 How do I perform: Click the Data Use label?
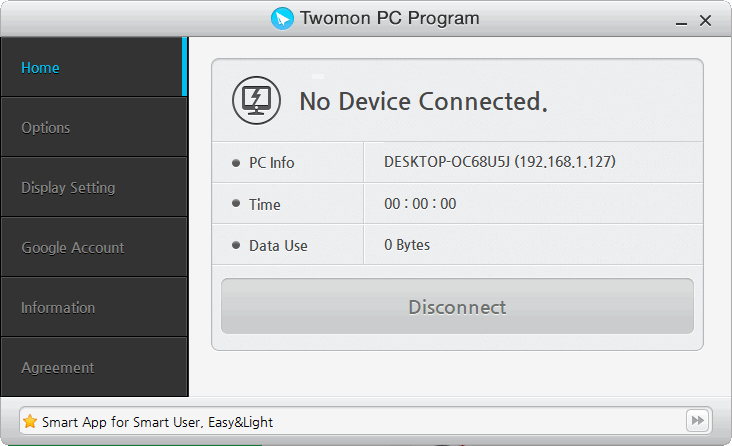[277, 246]
